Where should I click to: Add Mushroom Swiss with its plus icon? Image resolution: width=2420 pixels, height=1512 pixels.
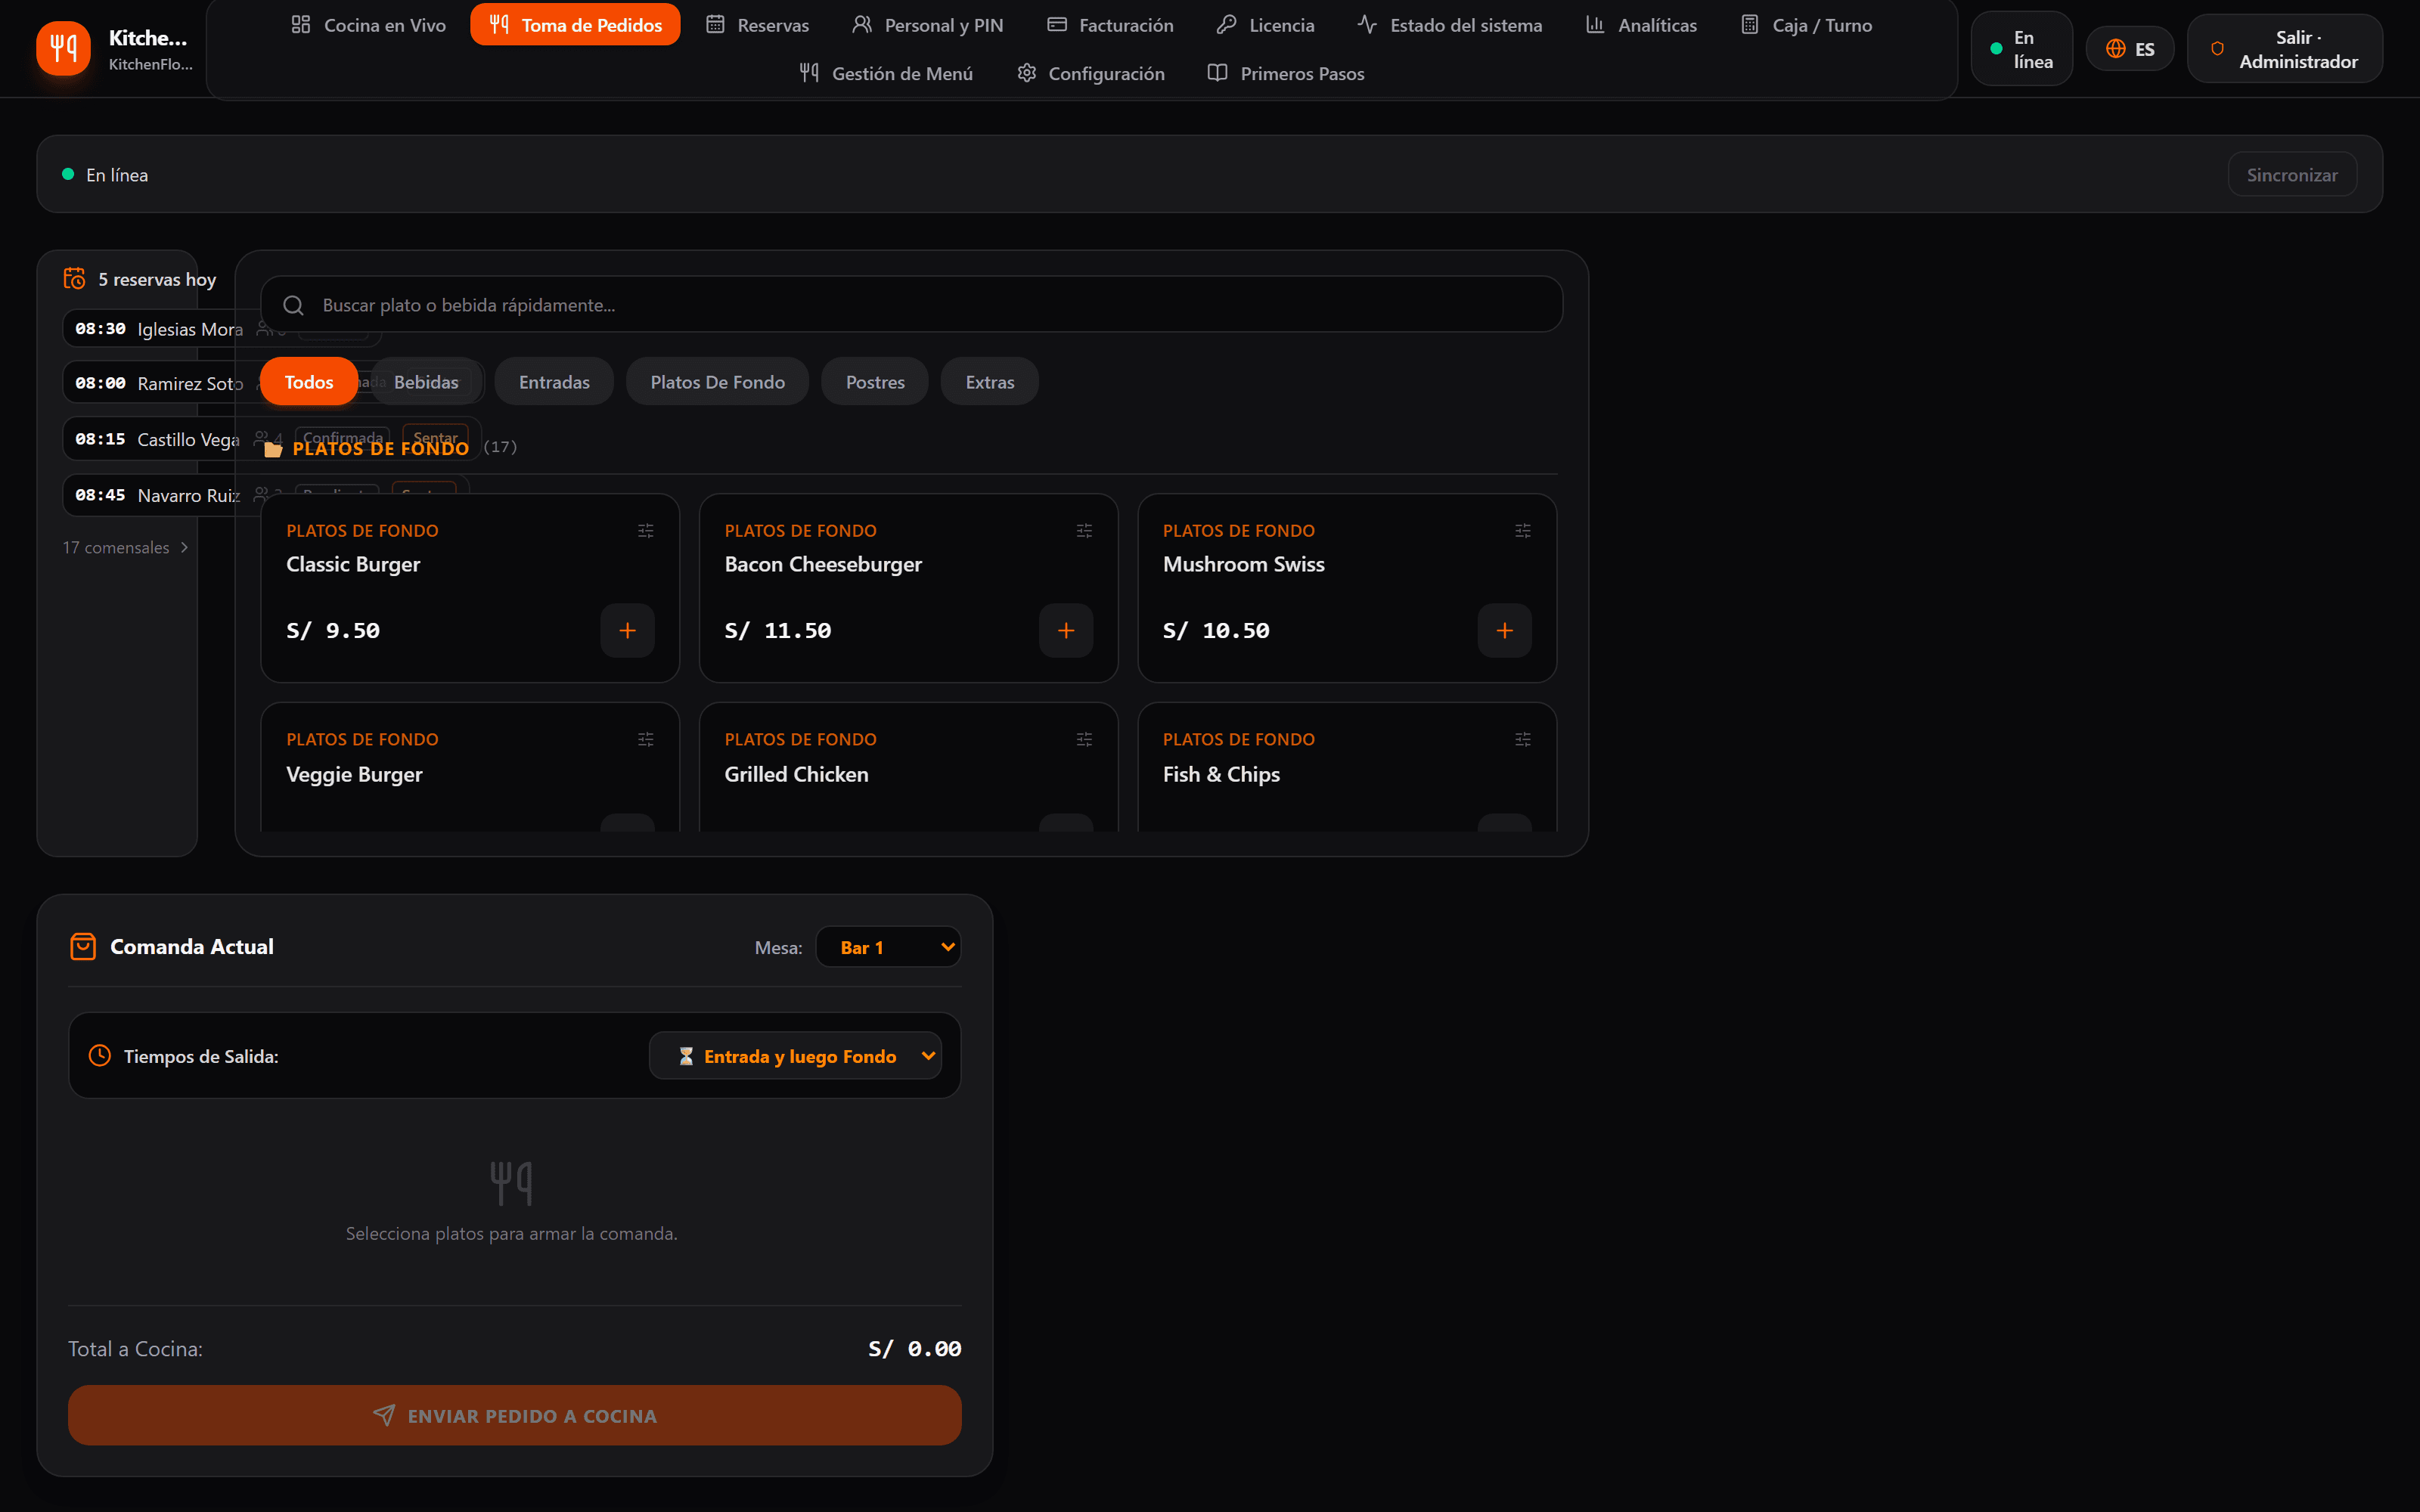point(1505,630)
